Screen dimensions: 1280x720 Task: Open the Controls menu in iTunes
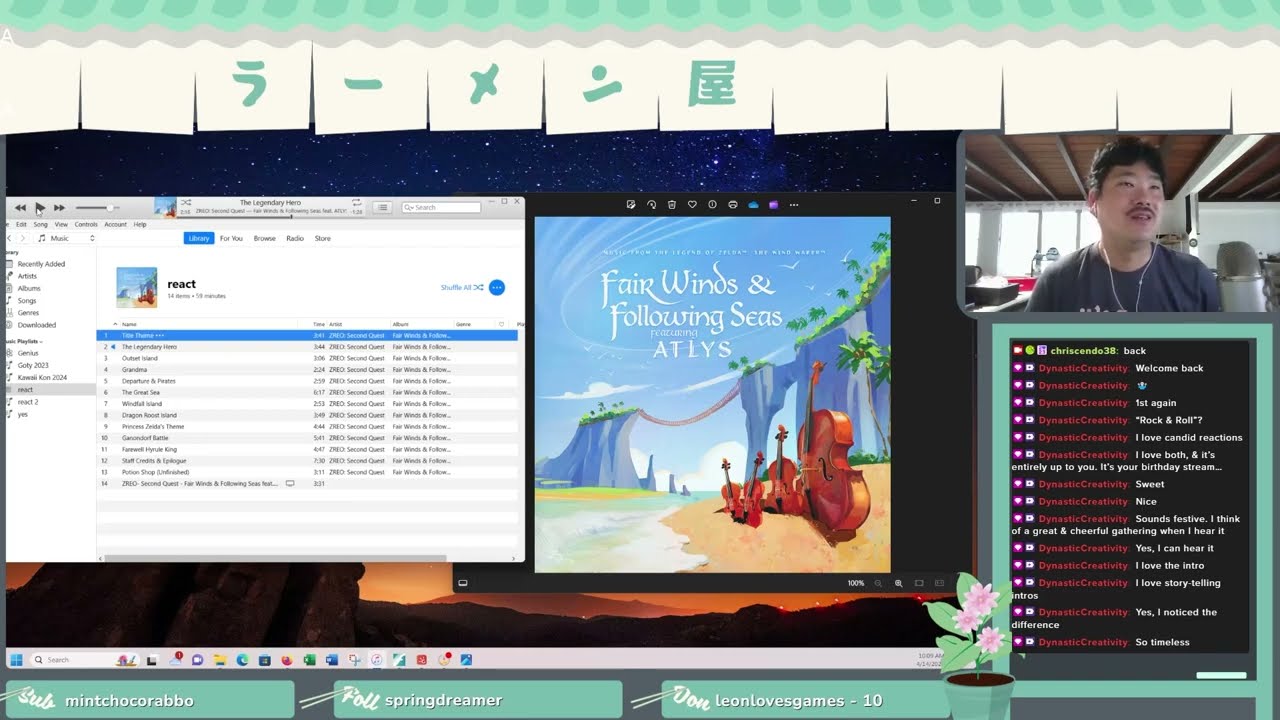[86, 224]
